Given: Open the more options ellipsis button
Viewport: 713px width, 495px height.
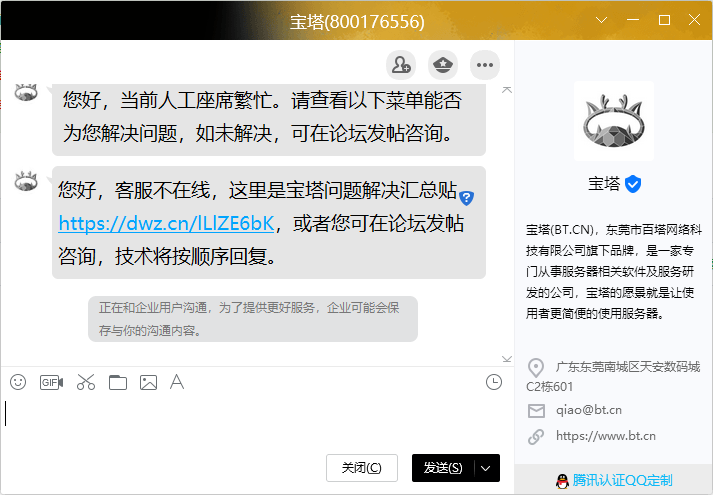Looking at the screenshot, I should point(485,65).
